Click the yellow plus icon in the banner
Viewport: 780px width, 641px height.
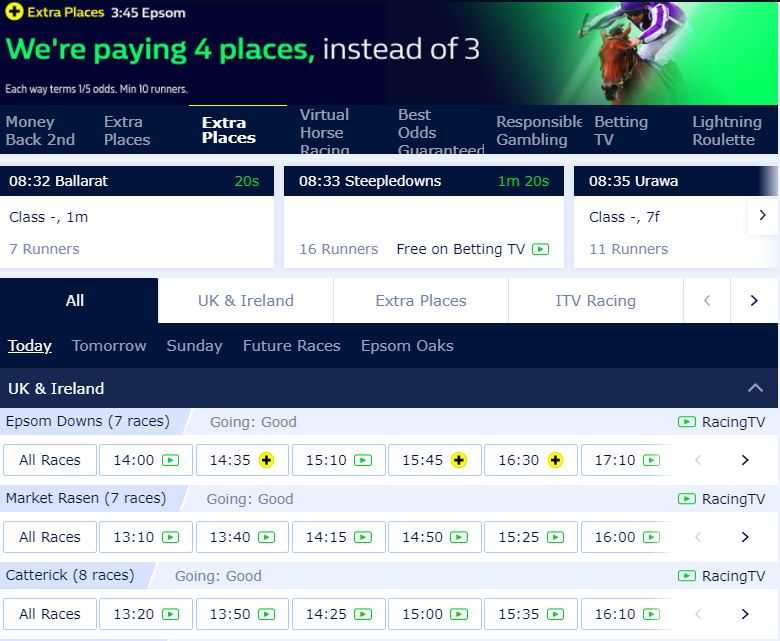click(x=14, y=11)
